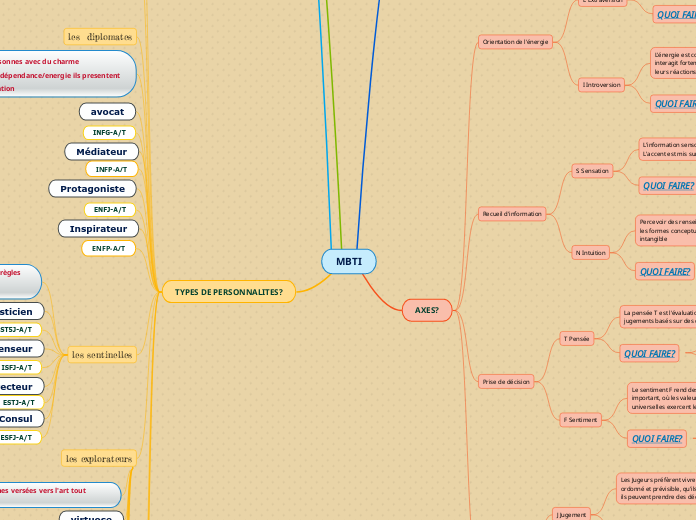The image size is (696, 520).
Task: Click the note beginning Les Jugeurs préfèrent vivre
Action: 656,488
